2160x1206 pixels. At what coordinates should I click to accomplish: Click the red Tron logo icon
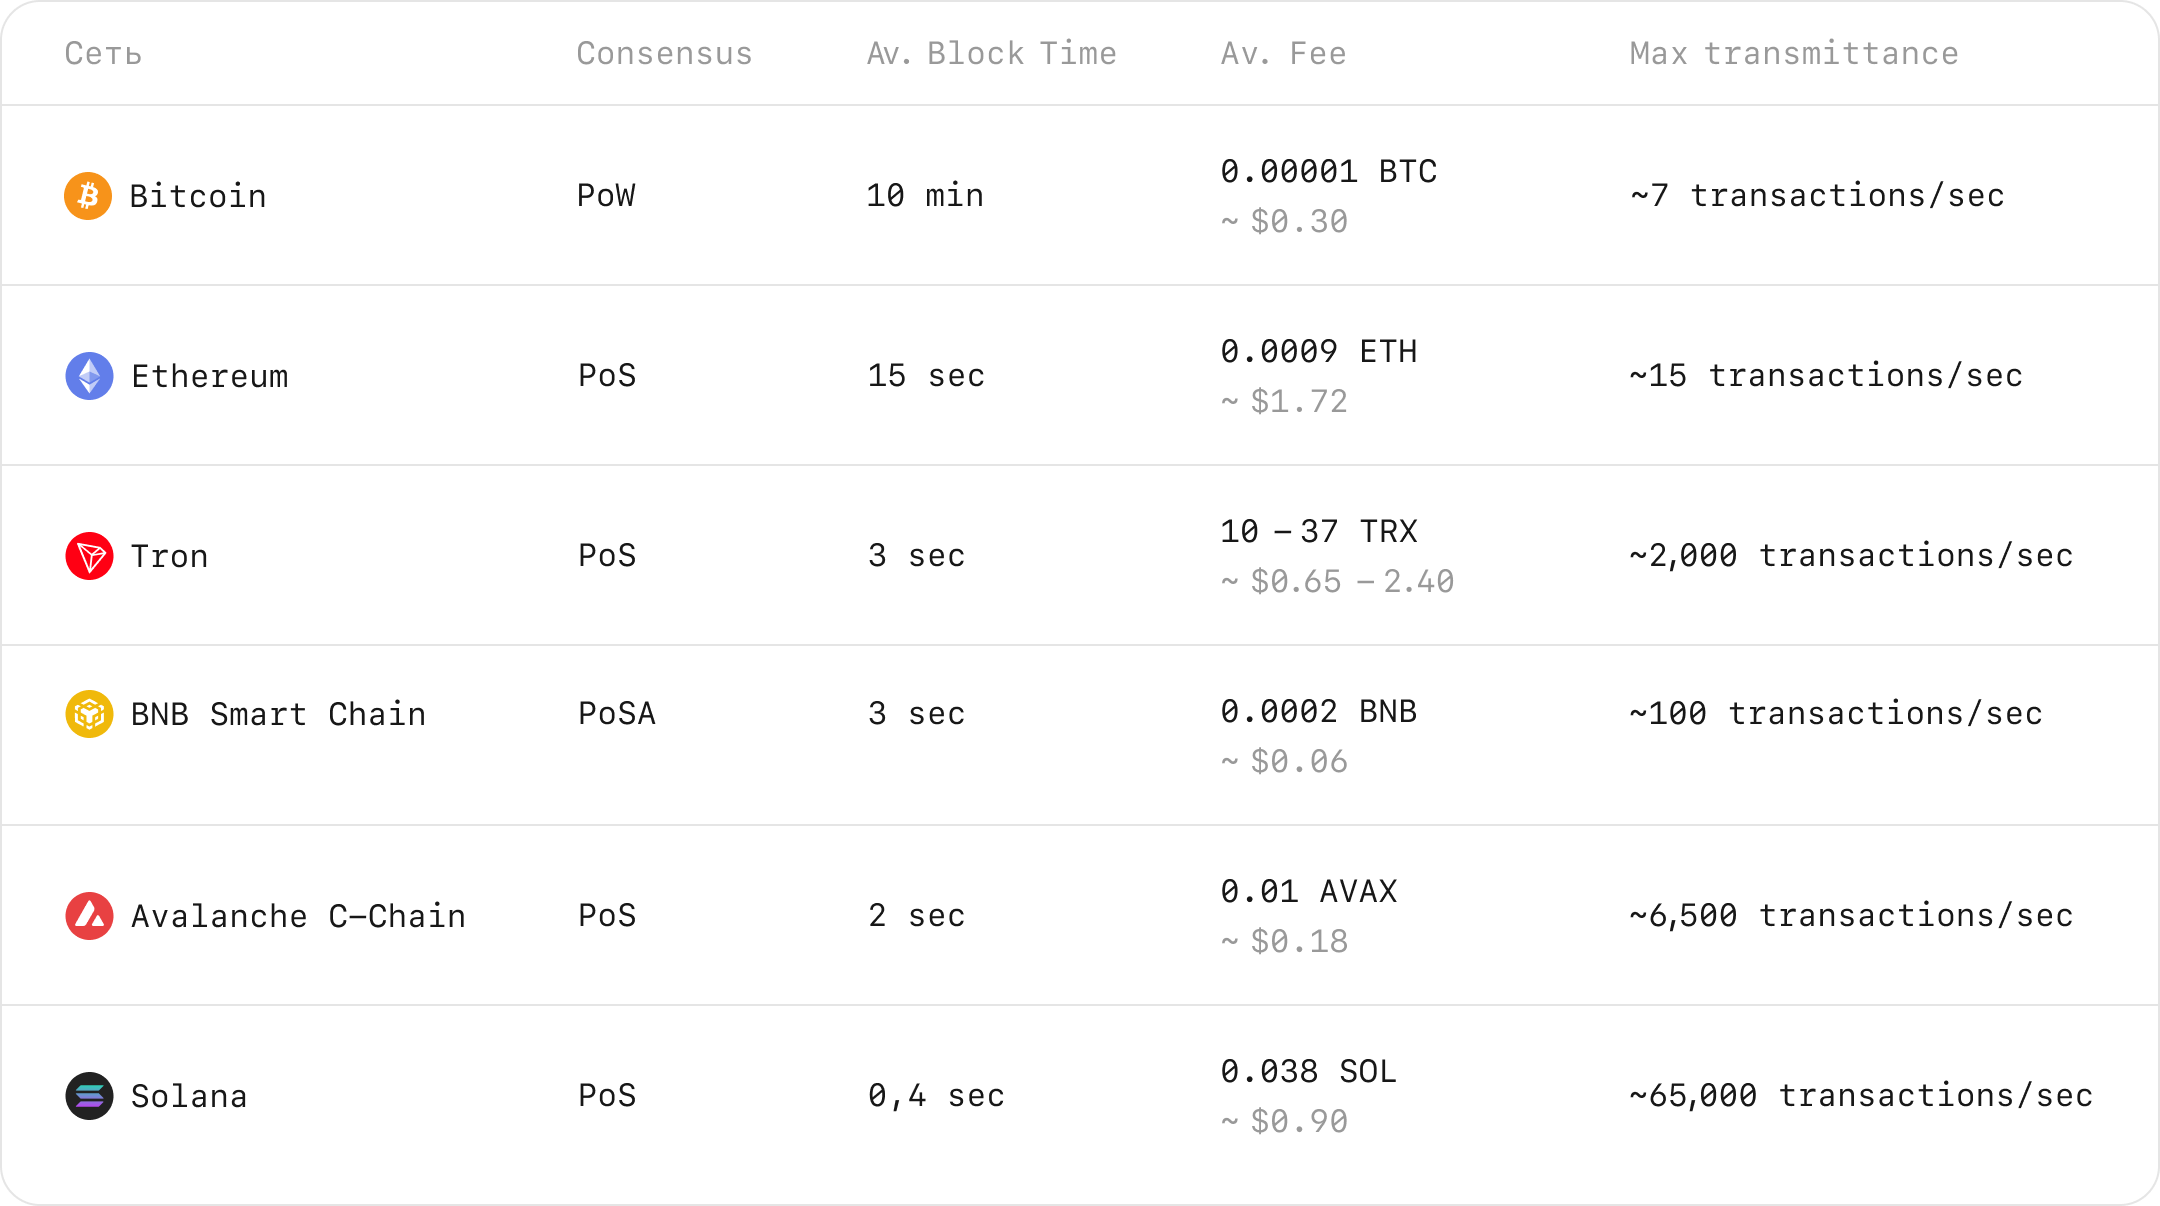point(89,556)
